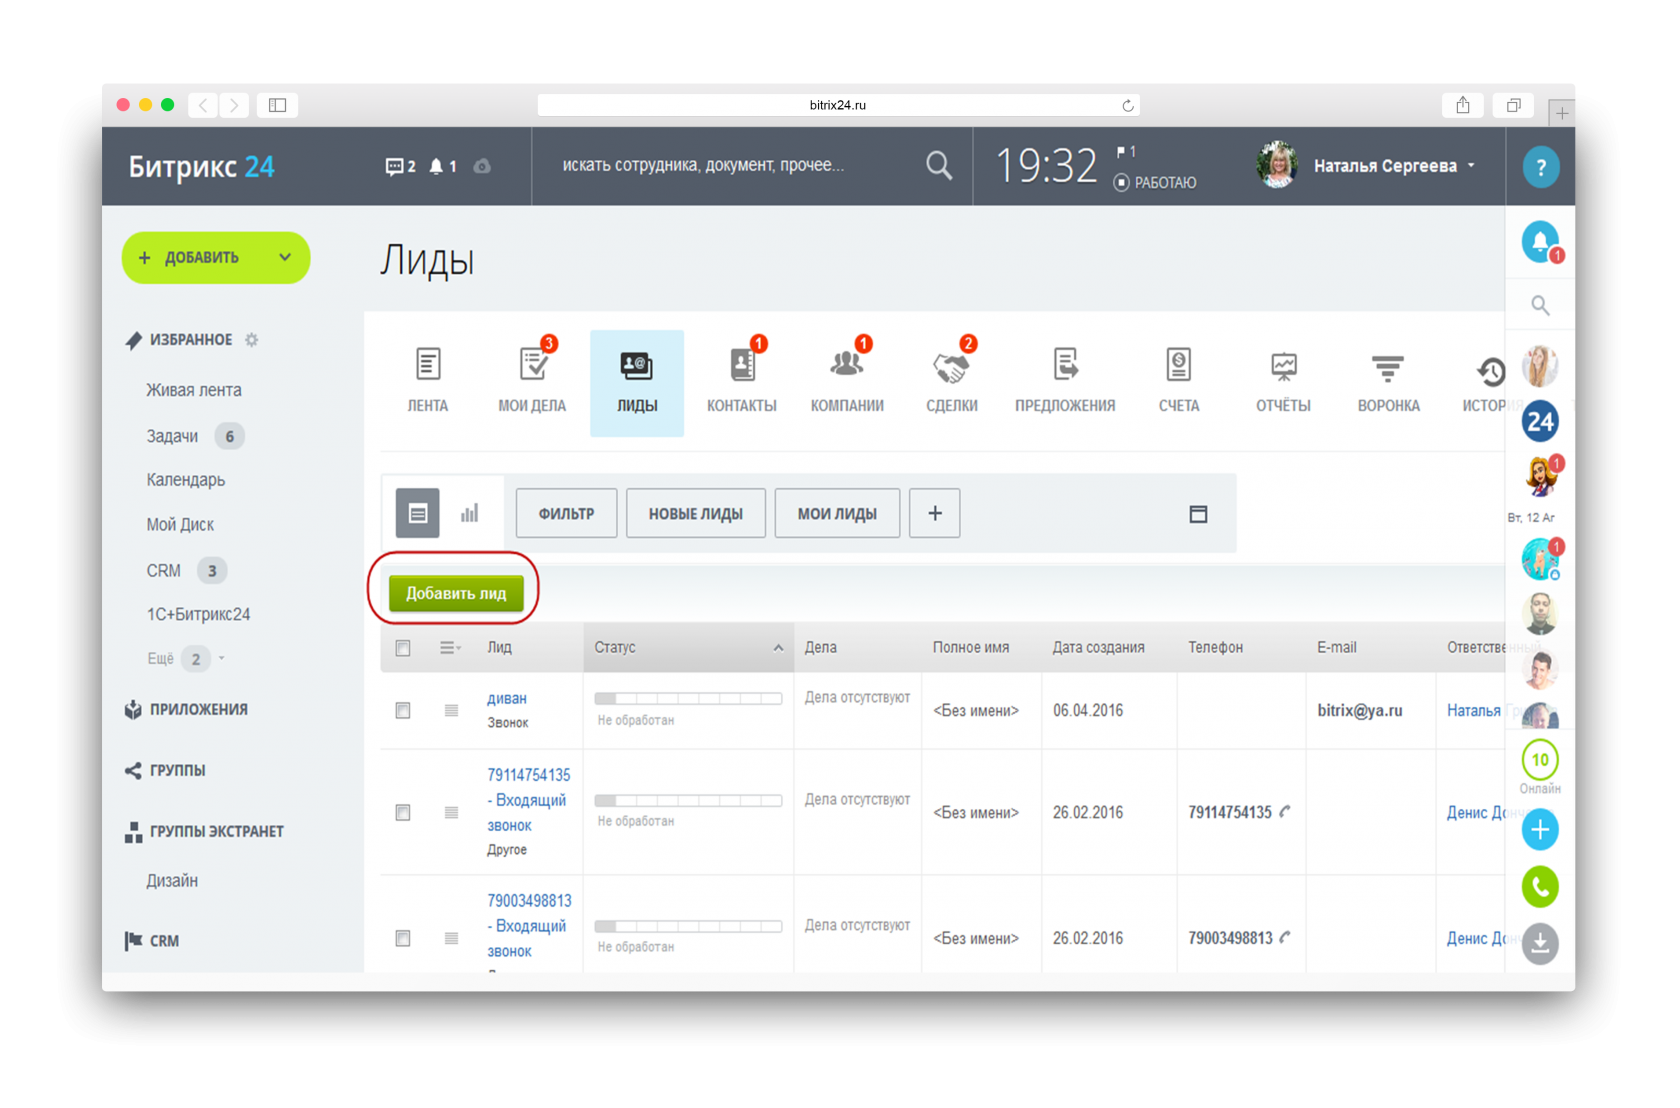Go back in the browser
Viewport: 1680px width, 1108px height.
[x=203, y=105]
